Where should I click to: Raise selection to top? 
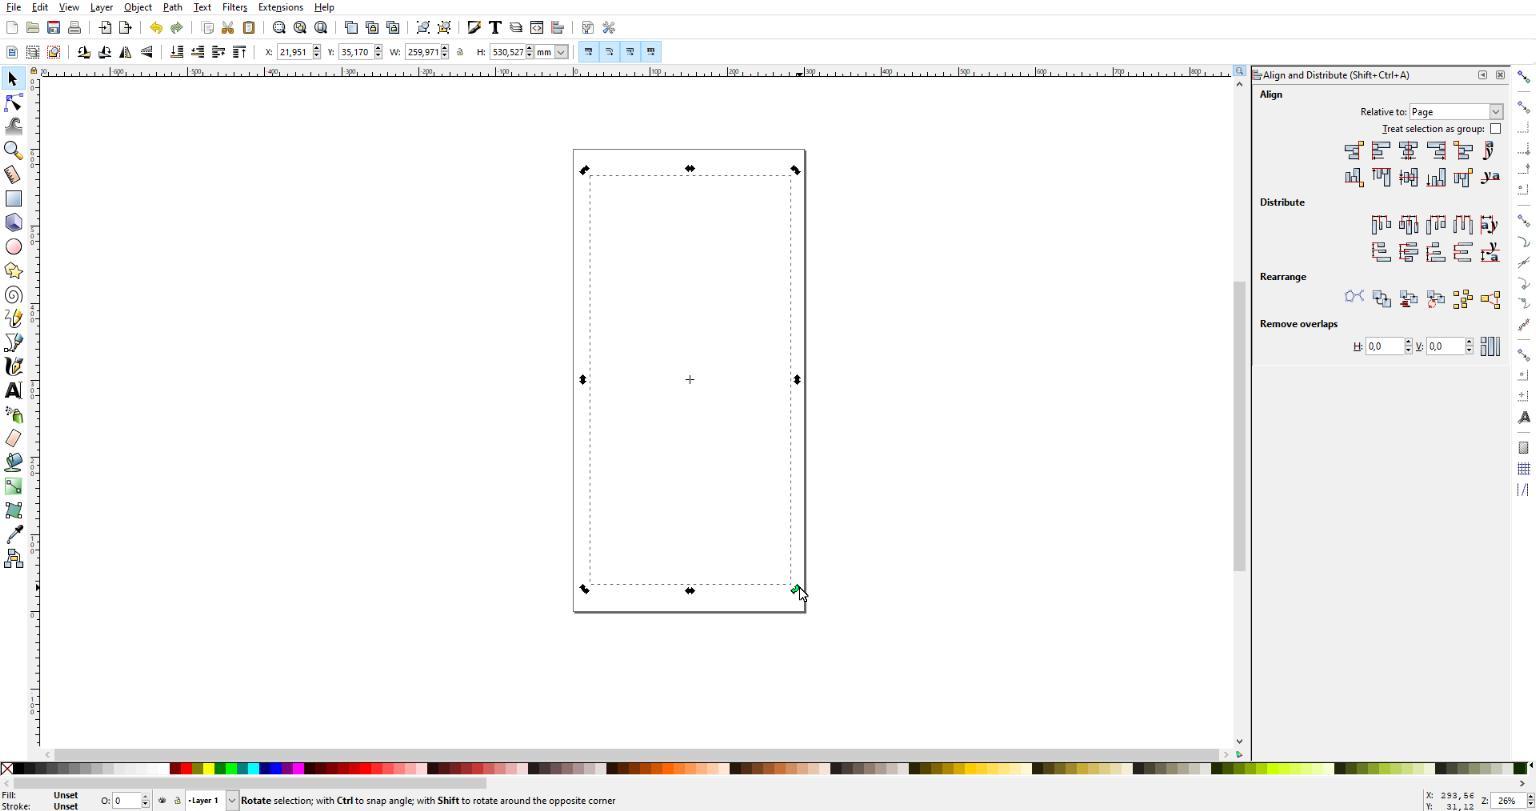coord(239,52)
